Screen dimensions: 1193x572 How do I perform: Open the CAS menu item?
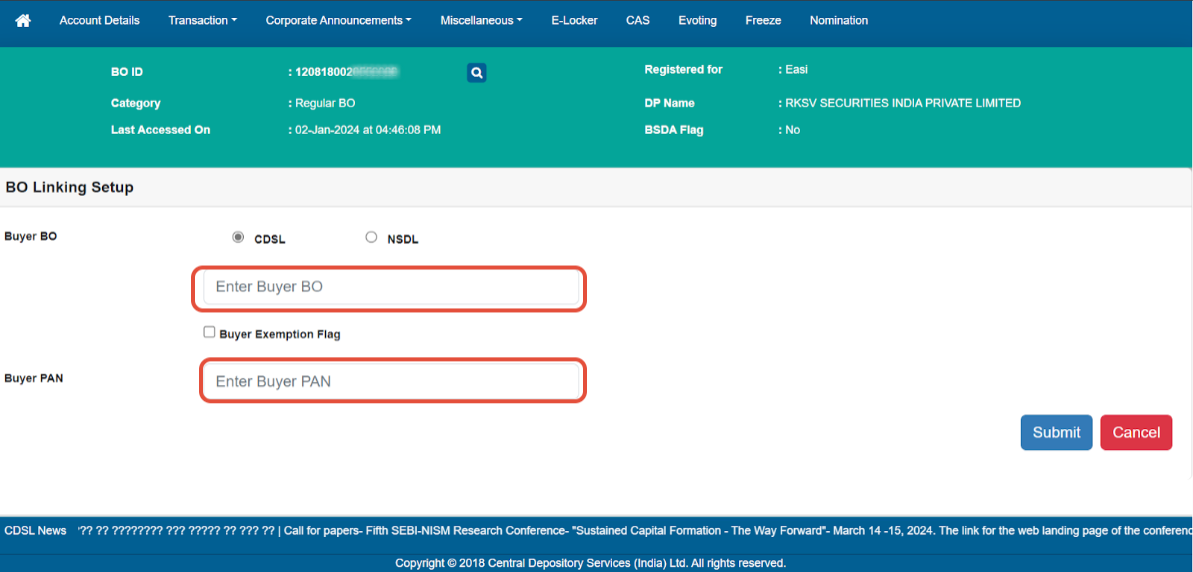(637, 20)
